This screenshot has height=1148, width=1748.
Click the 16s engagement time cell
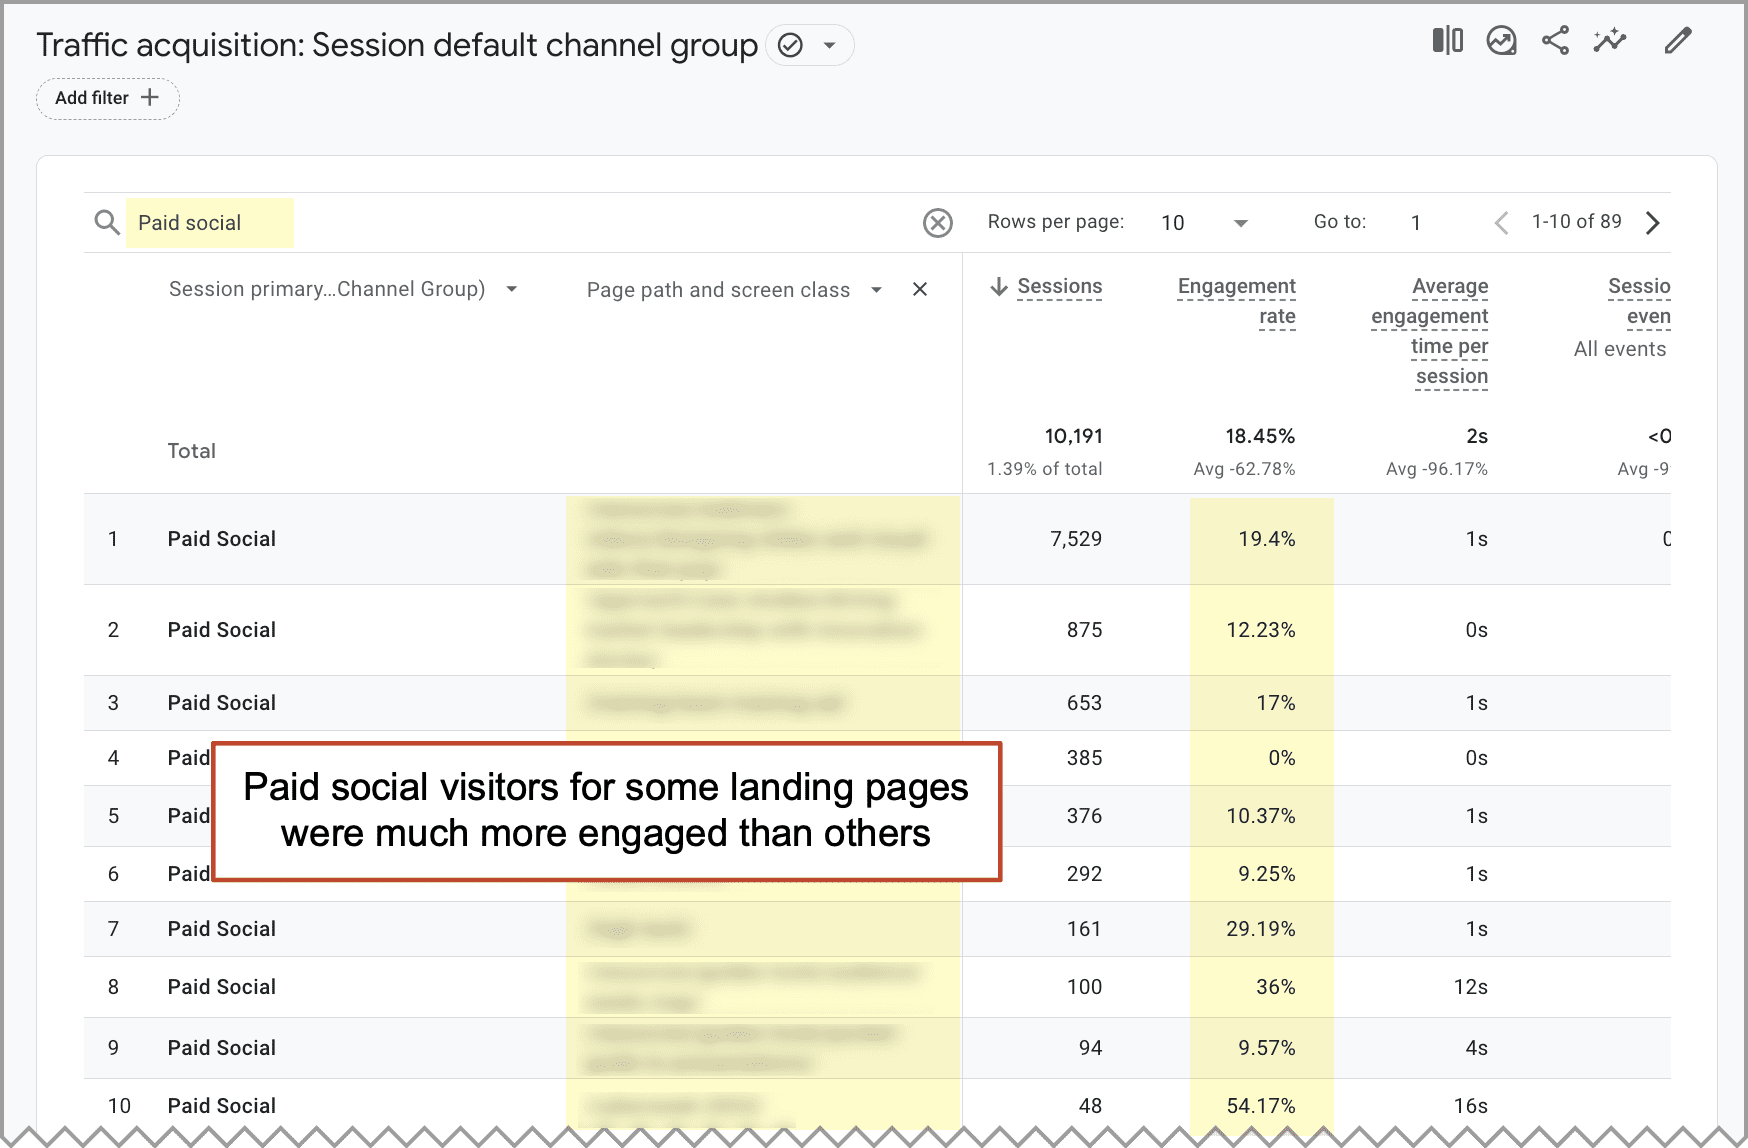coord(1471,1106)
